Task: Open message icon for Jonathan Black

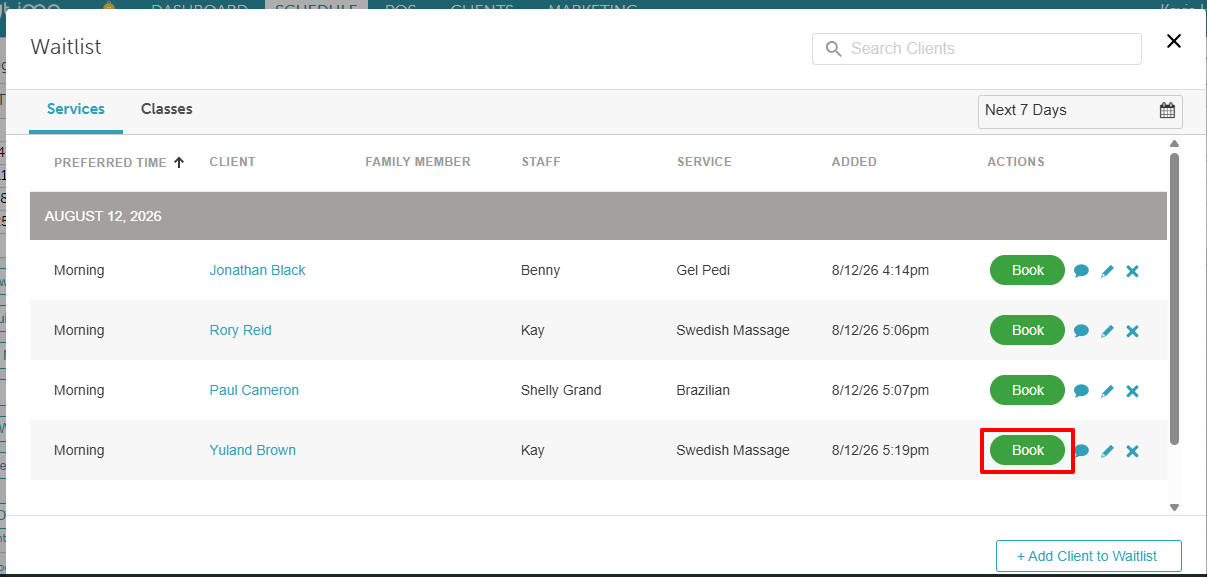Action: pyautogui.click(x=1081, y=271)
